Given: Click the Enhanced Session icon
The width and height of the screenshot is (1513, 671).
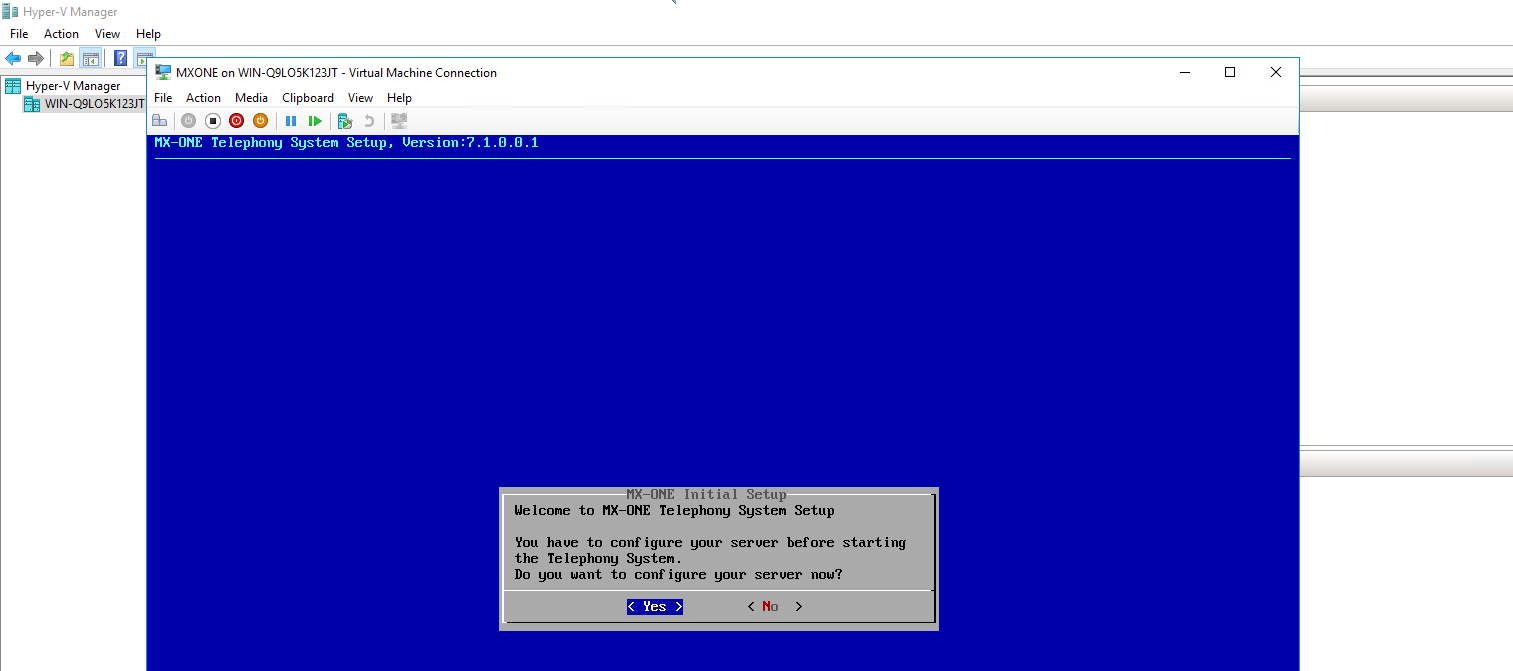Looking at the screenshot, I should click(399, 121).
